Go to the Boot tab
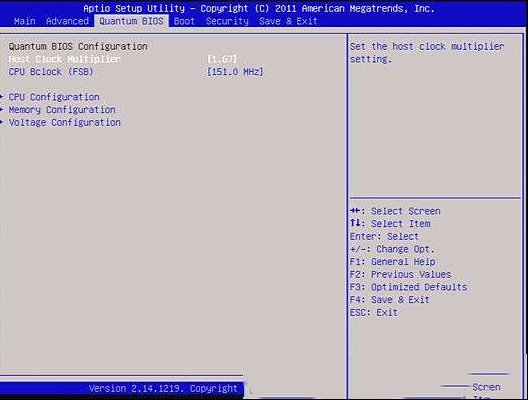Viewport: 528px width, 400px height. pyautogui.click(x=184, y=21)
